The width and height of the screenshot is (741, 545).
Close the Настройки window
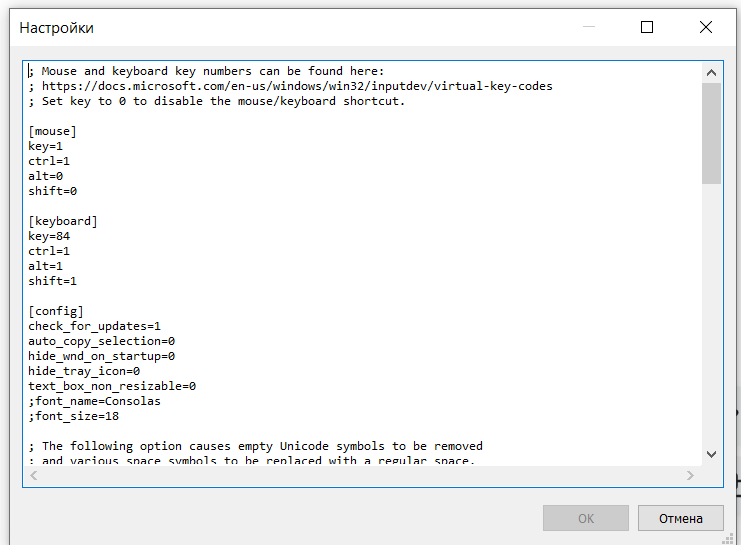tap(706, 27)
